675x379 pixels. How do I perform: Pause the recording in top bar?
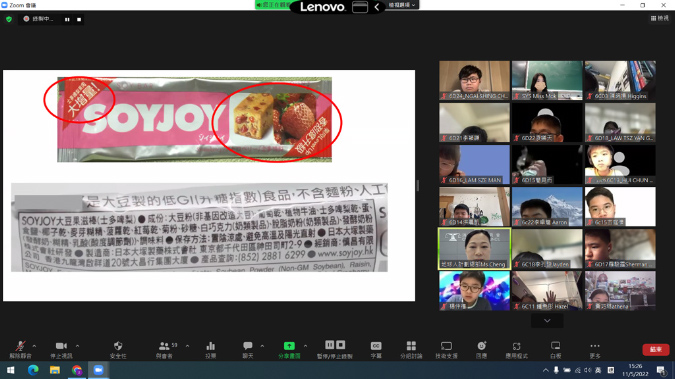coord(67,19)
